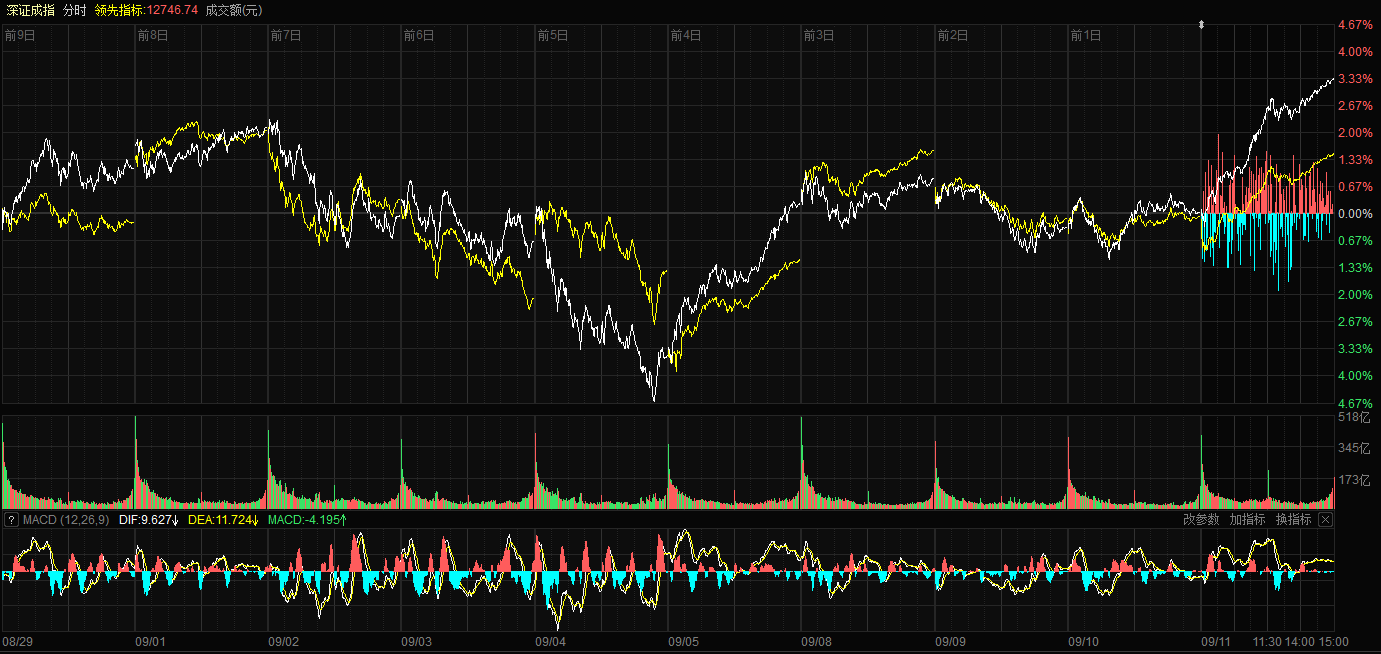Click the red 3.33% axis label
Viewport: 1381px width, 654px height.
coord(1355,79)
